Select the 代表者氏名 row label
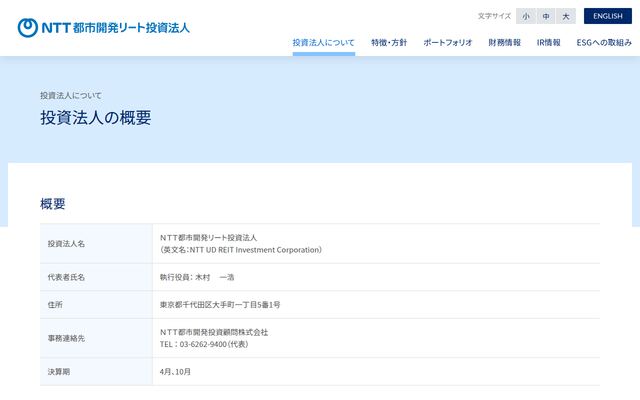The width and height of the screenshot is (640, 400). point(66,277)
